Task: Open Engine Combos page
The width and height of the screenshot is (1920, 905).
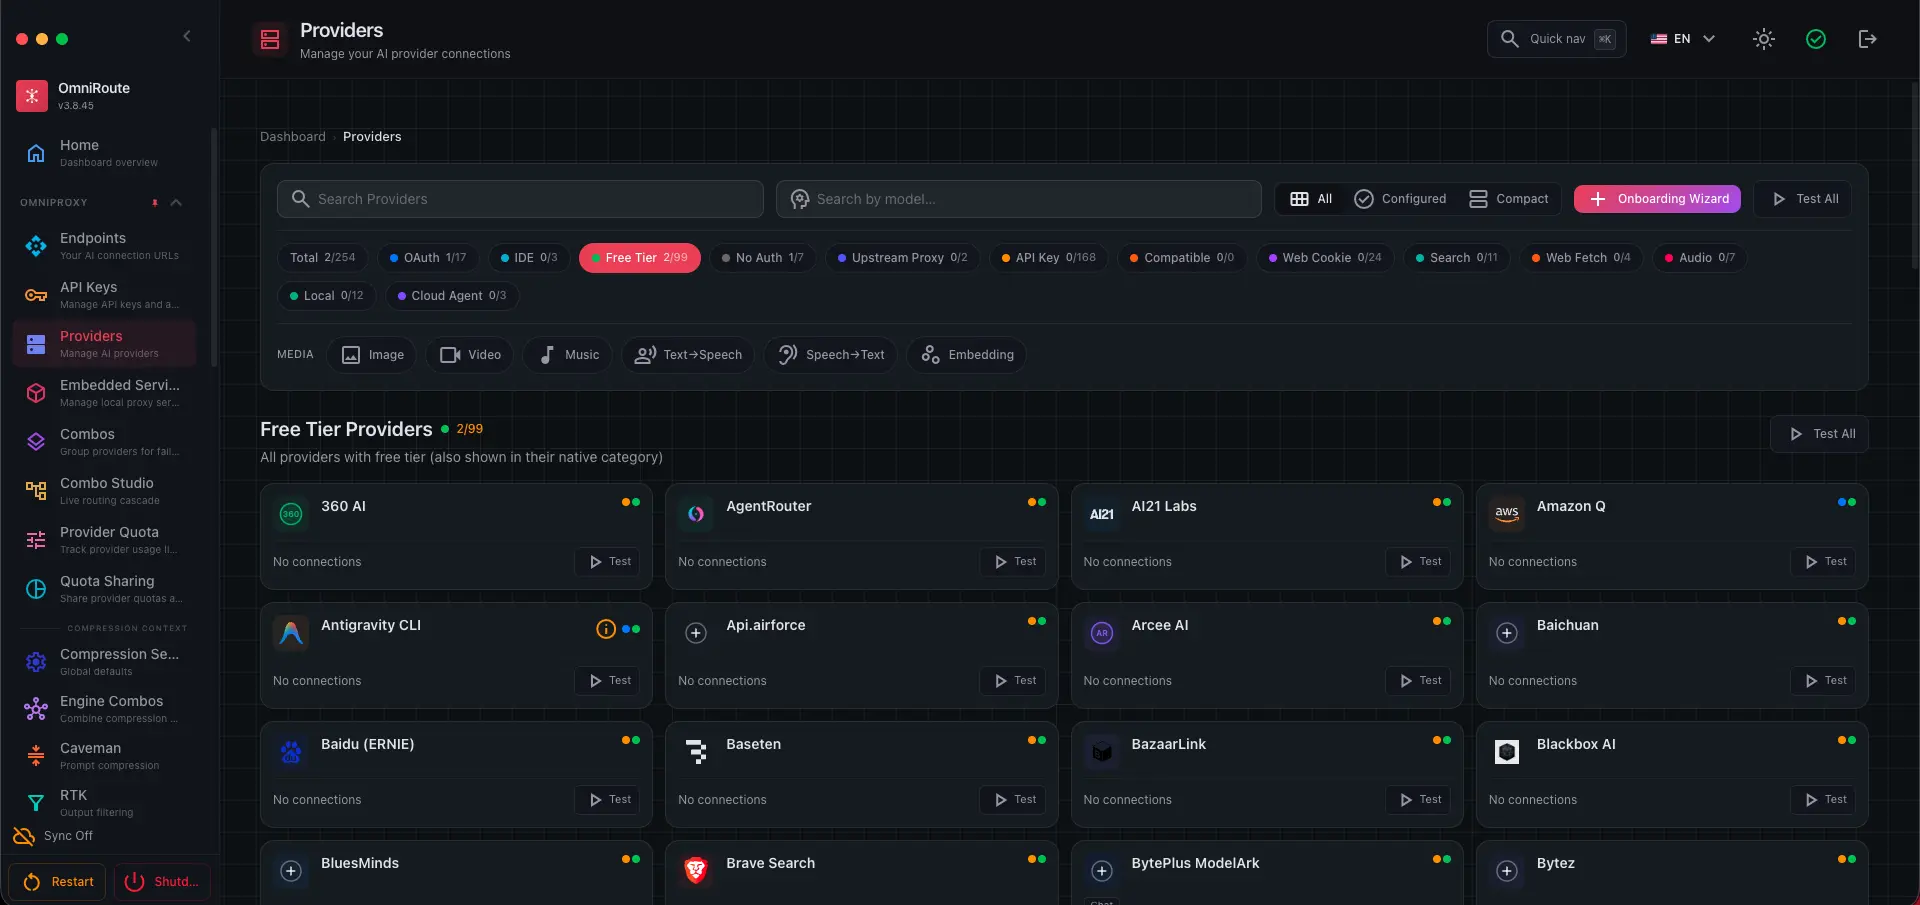Action: 106,709
